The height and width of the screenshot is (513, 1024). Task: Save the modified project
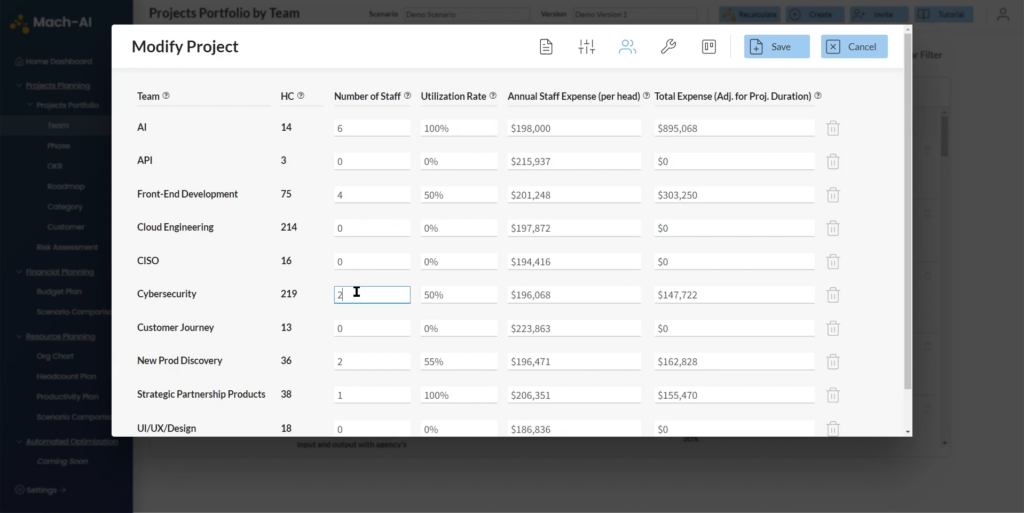[776, 46]
